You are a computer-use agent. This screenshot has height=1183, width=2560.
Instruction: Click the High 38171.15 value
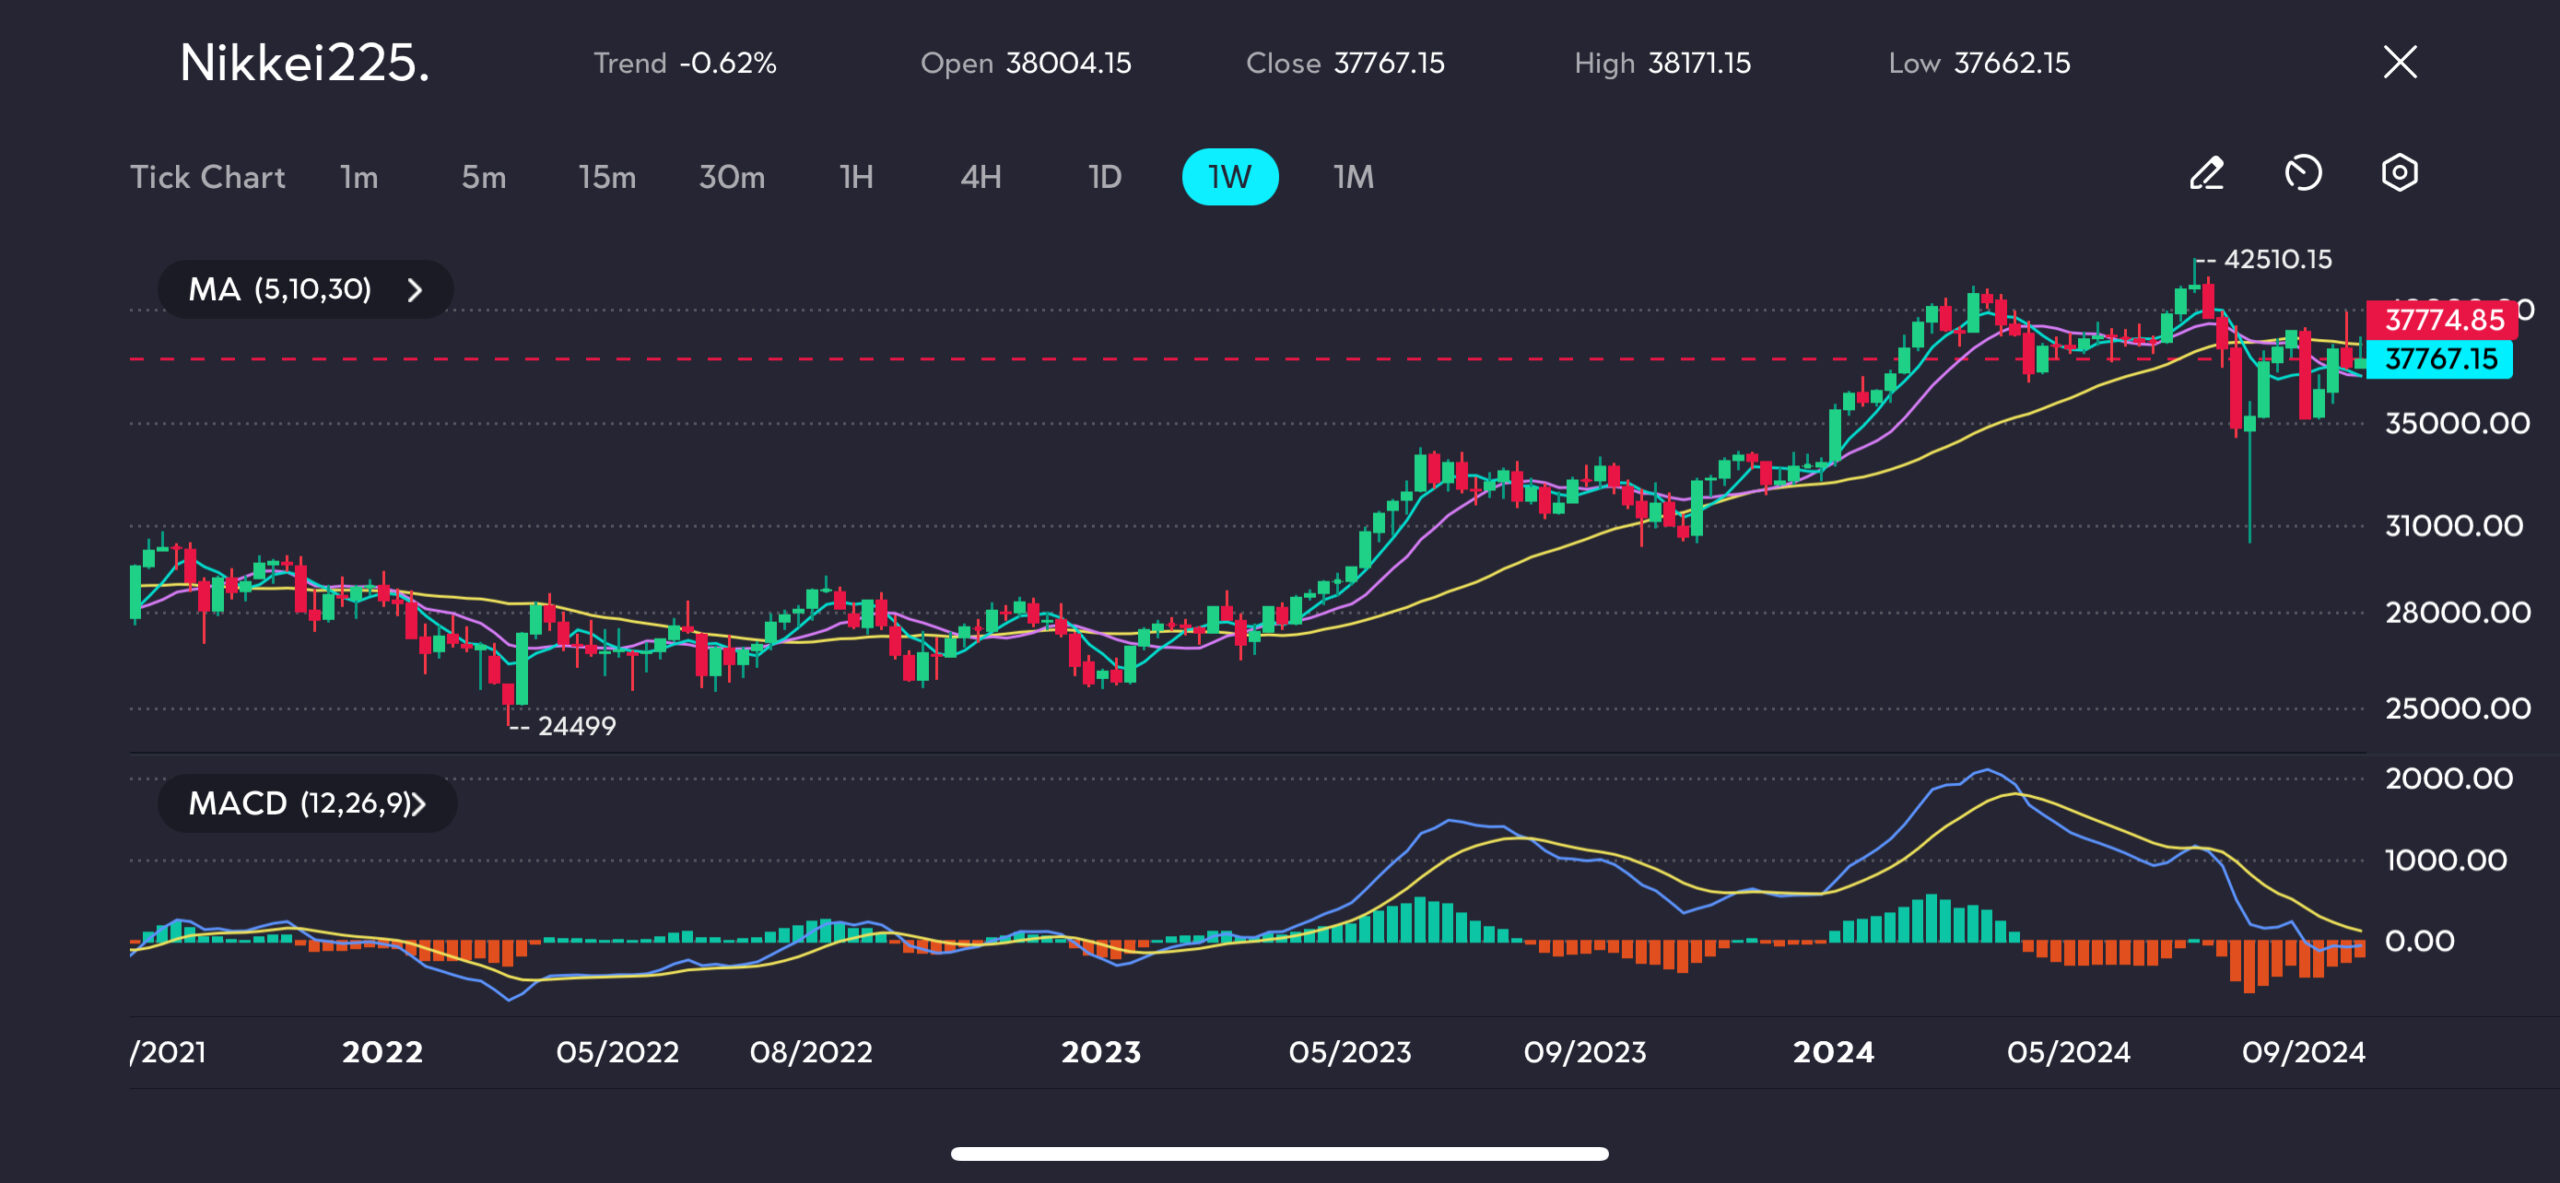click(x=1662, y=63)
